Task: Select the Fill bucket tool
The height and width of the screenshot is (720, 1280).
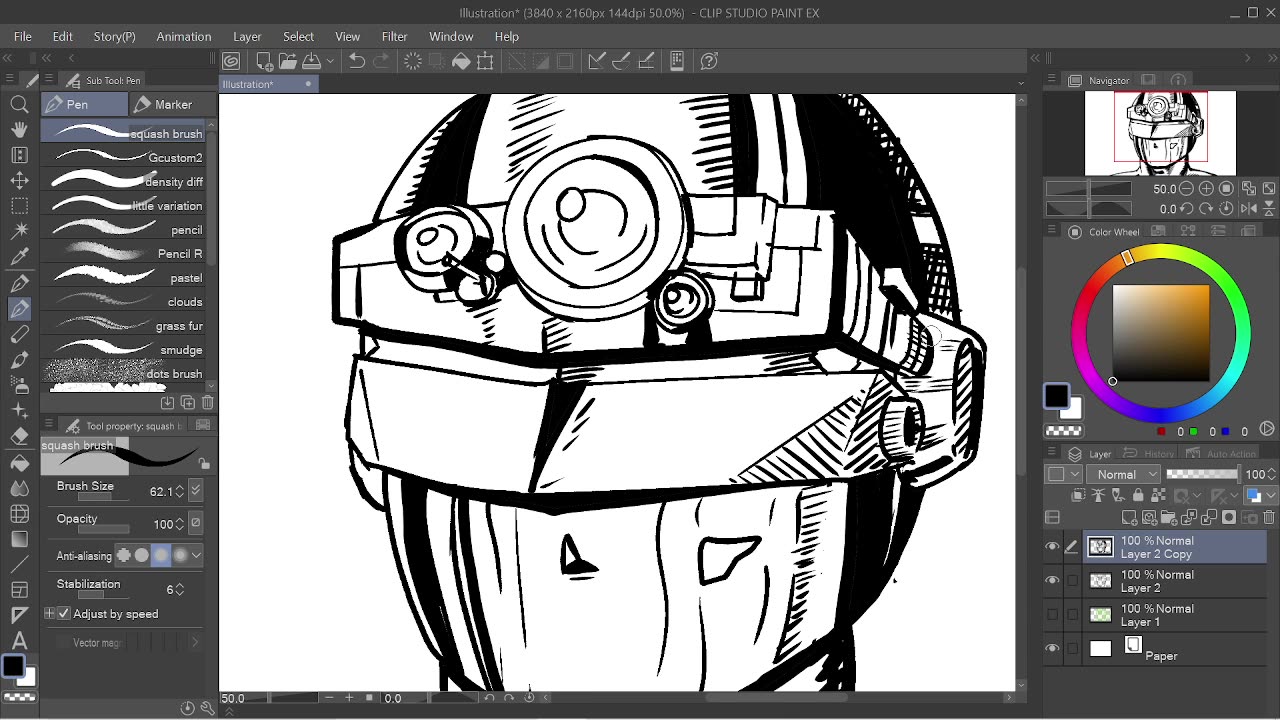Action: tap(19, 463)
